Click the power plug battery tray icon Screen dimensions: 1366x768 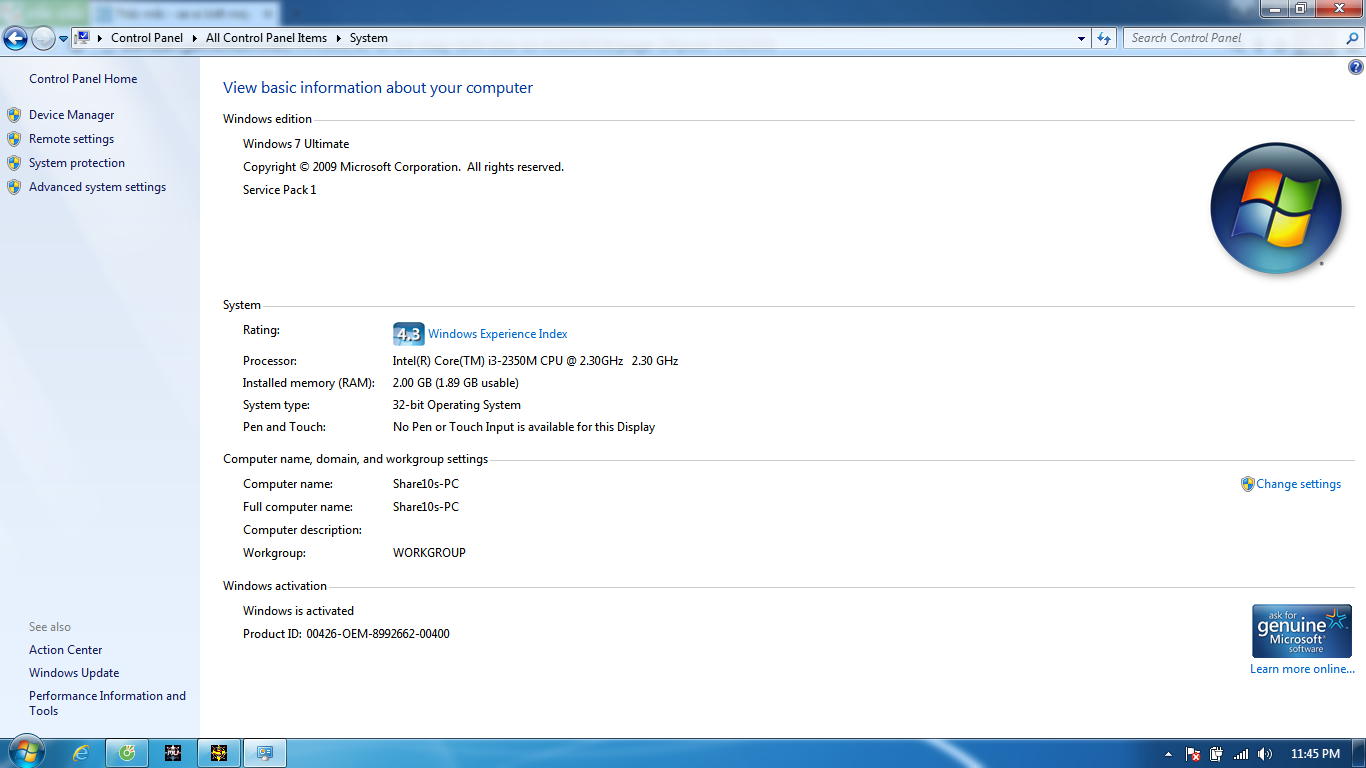(1216, 754)
